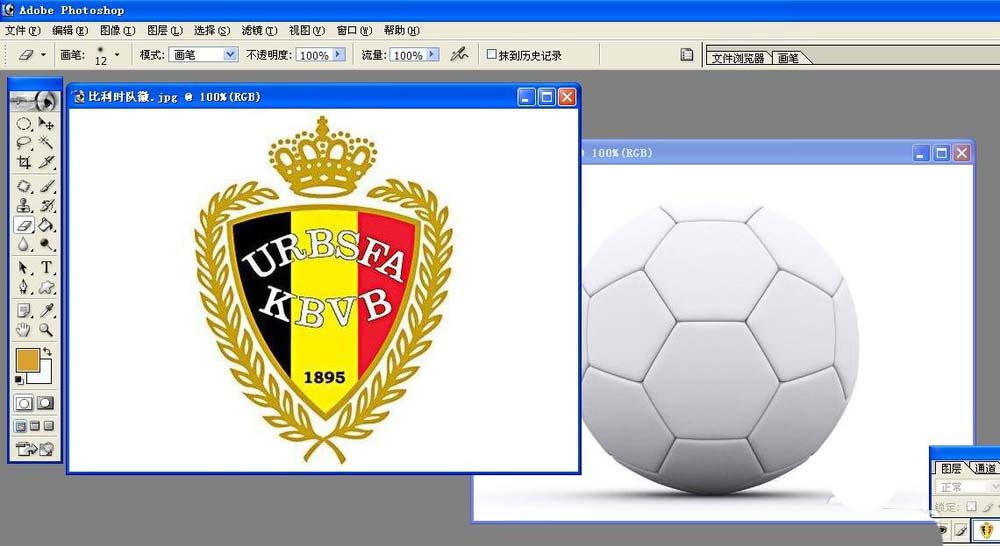Image resolution: width=1000 pixels, height=546 pixels.
Task: Open the 不透明度 opacity slider arrow
Action: click(x=339, y=55)
